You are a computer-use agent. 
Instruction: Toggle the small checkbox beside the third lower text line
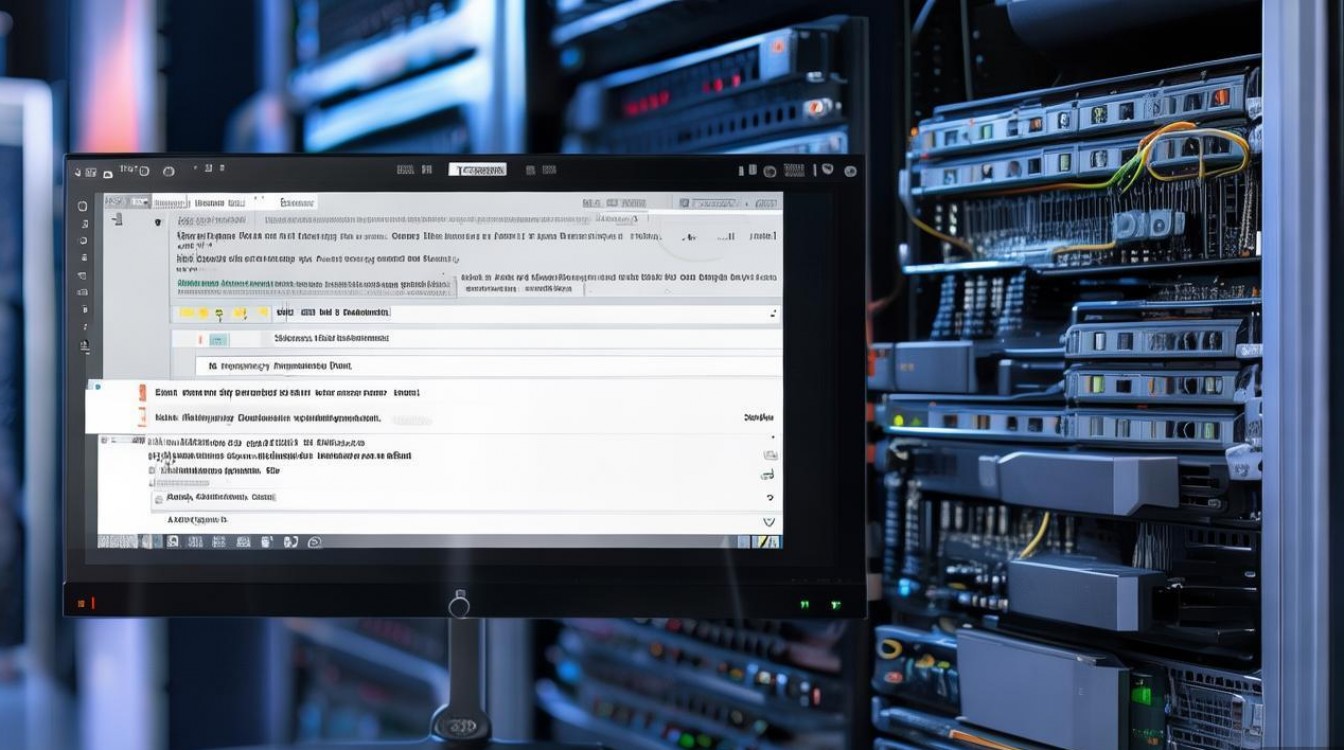click(153, 469)
